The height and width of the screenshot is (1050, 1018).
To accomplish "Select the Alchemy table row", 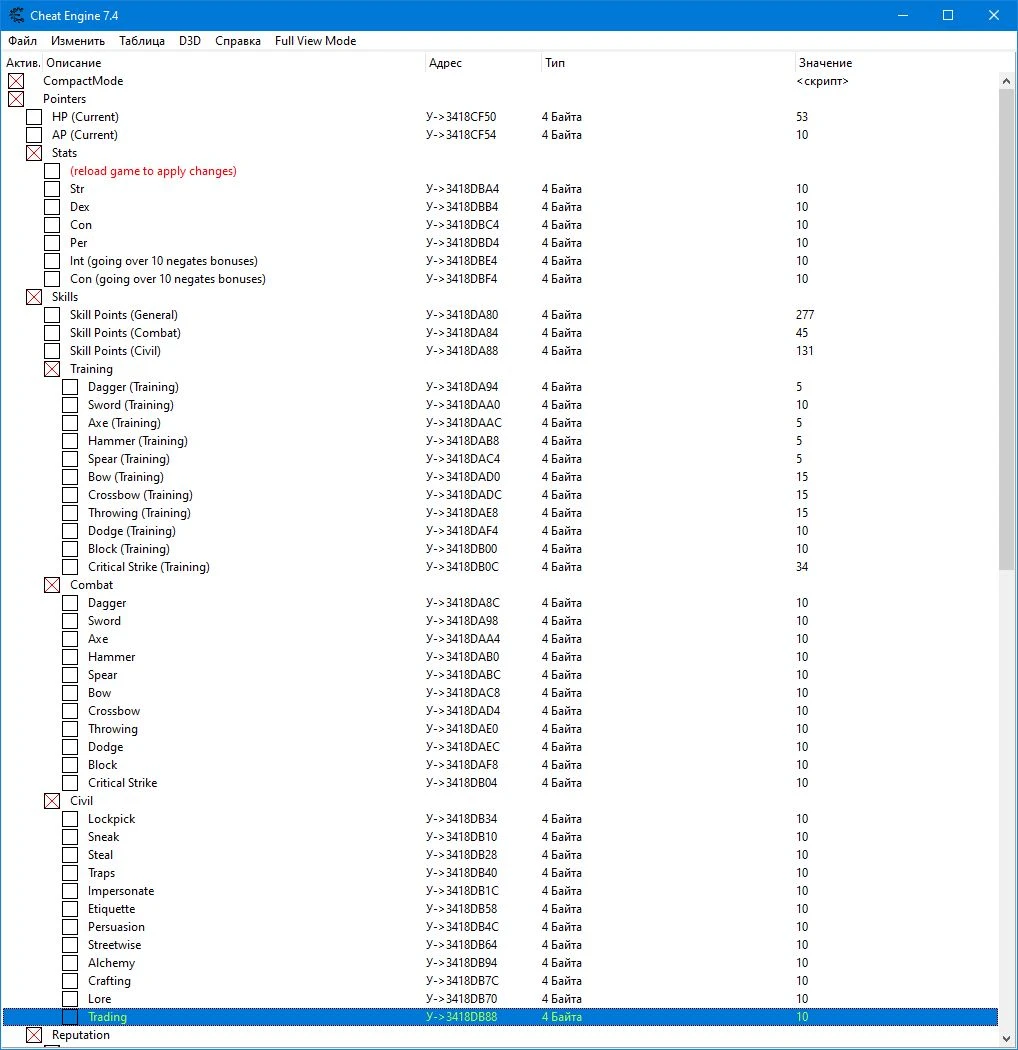I will point(110,963).
